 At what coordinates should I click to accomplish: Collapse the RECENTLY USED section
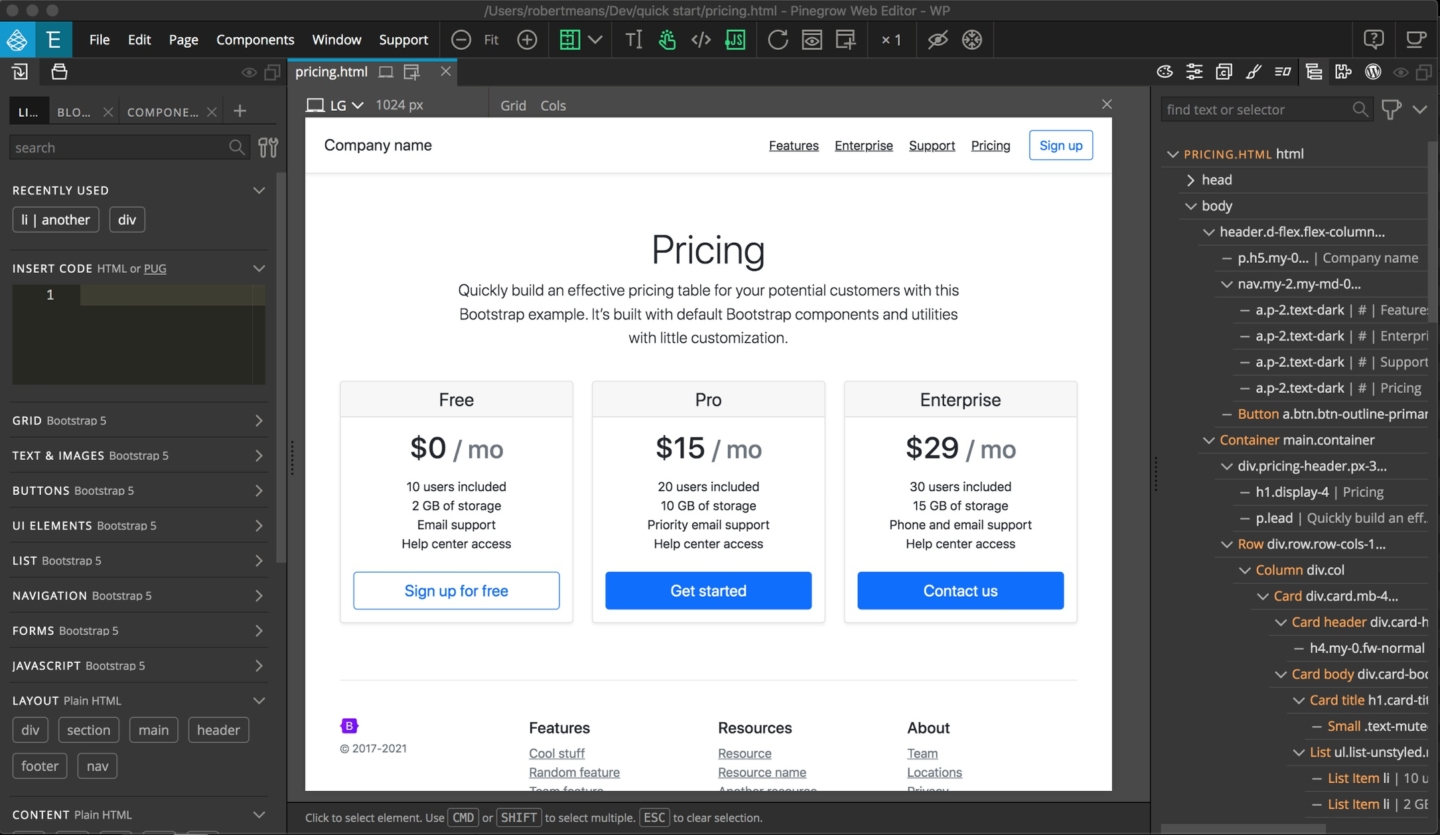(x=258, y=190)
